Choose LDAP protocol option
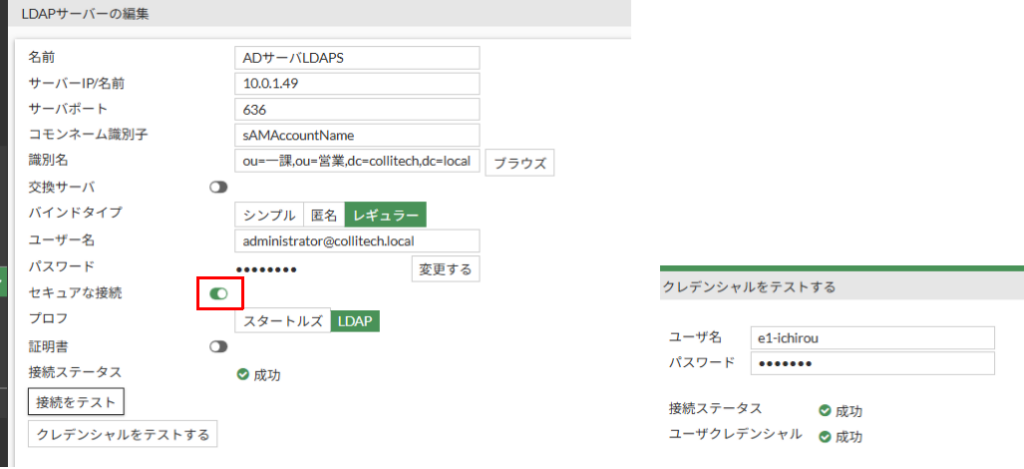The height and width of the screenshot is (469, 1024). (355, 321)
